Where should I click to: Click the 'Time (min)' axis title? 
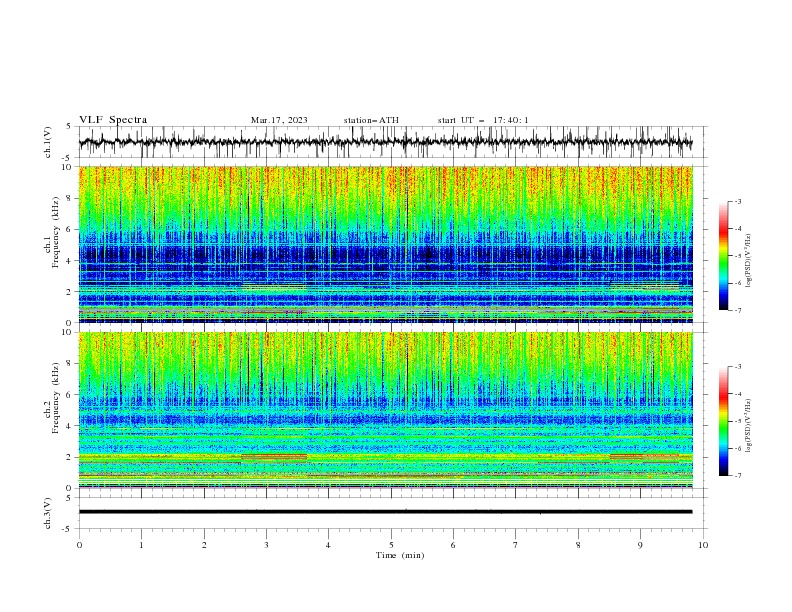point(400,555)
